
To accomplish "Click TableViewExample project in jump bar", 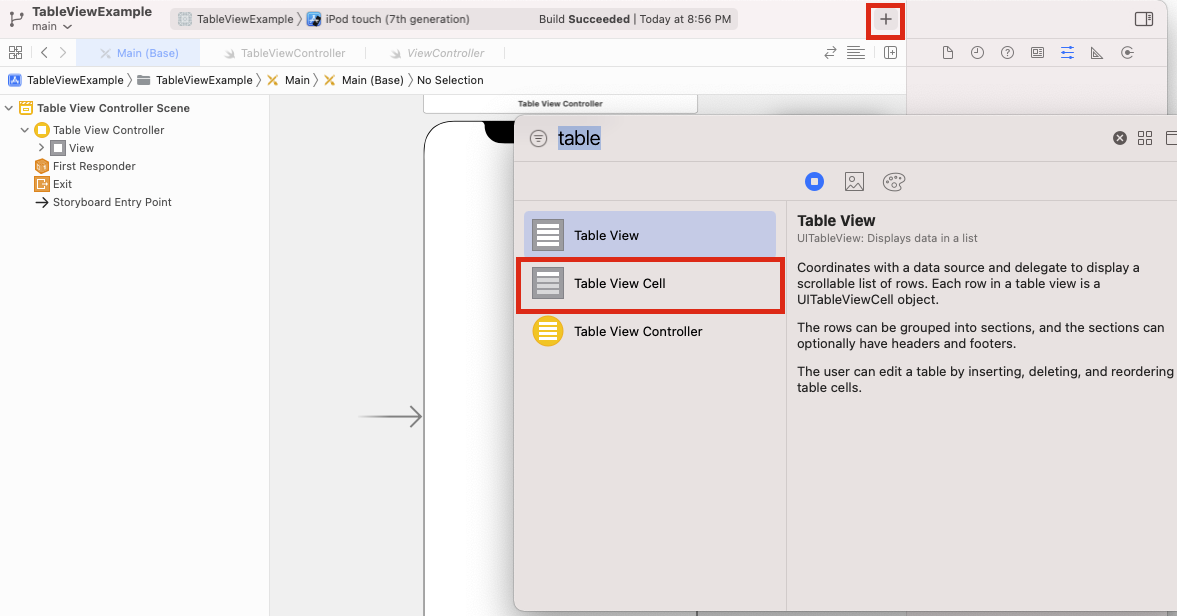I will 65,80.
